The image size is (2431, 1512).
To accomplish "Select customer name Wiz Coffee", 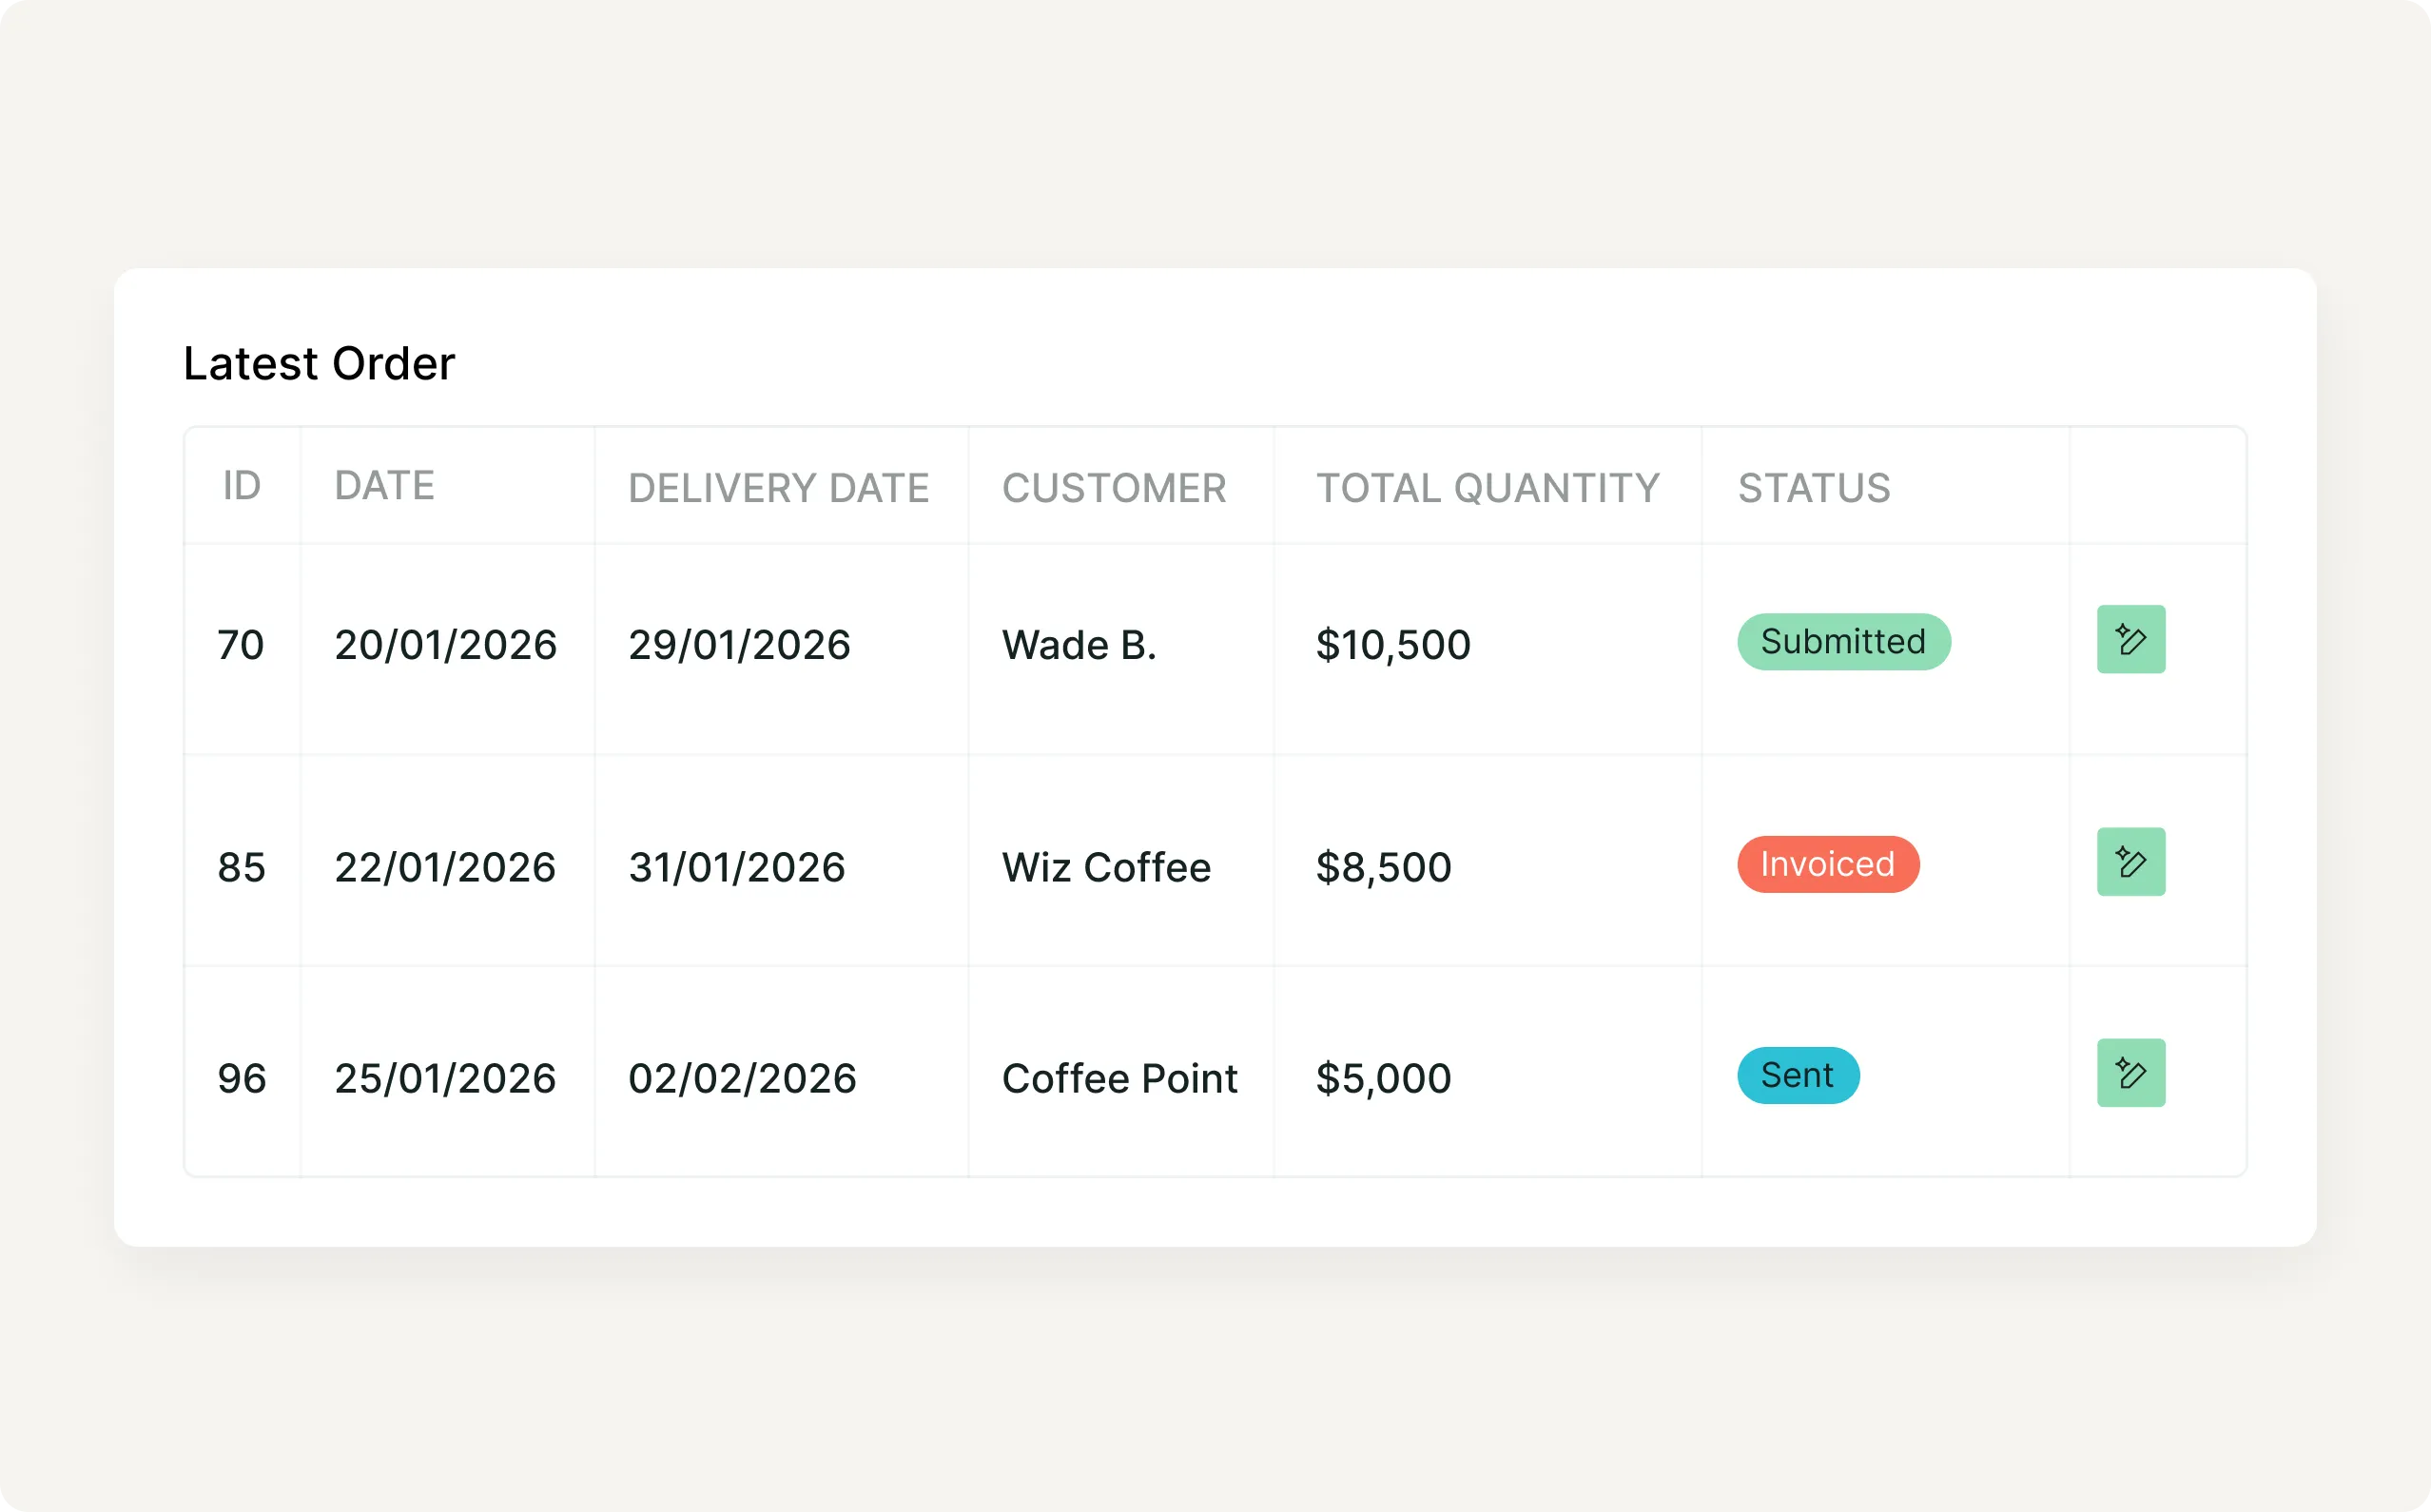I will [x=1105, y=868].
